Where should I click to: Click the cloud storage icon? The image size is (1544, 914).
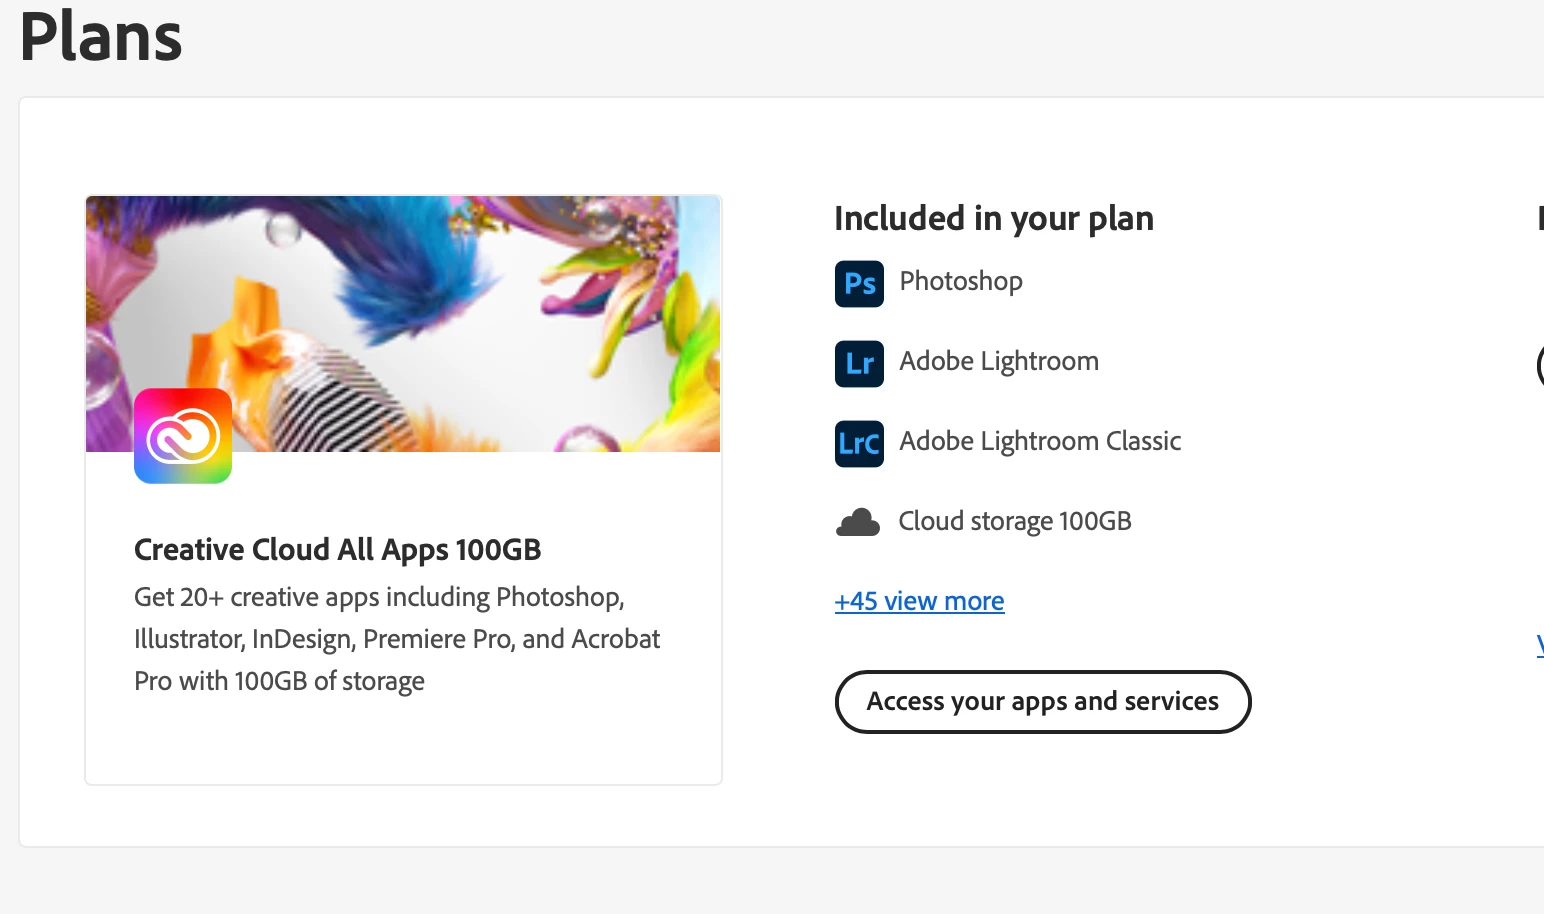pos(858,522)
